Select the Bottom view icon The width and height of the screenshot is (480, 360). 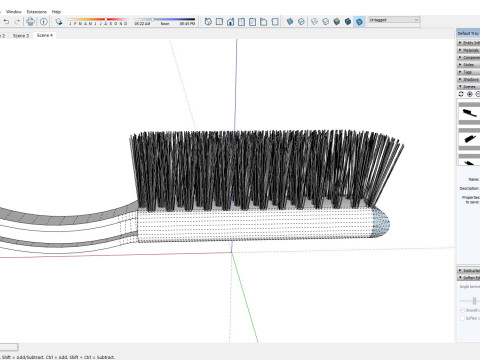275,22
